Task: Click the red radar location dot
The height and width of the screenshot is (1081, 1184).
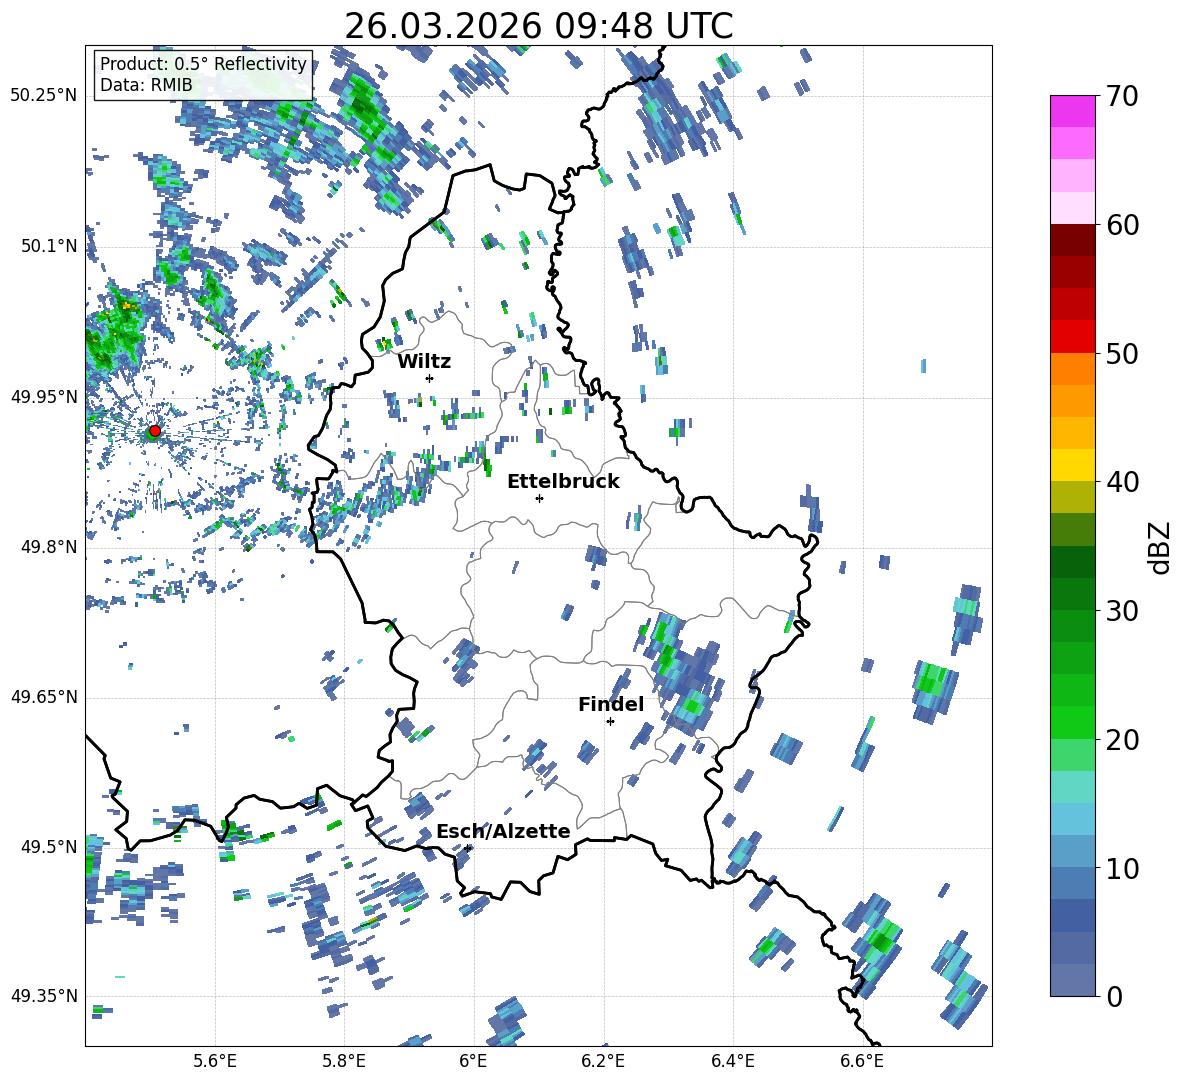Action: [154, 431]
